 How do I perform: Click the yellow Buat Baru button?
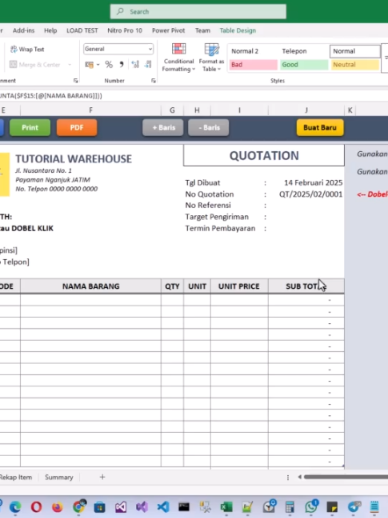click(x=320, y=128)
